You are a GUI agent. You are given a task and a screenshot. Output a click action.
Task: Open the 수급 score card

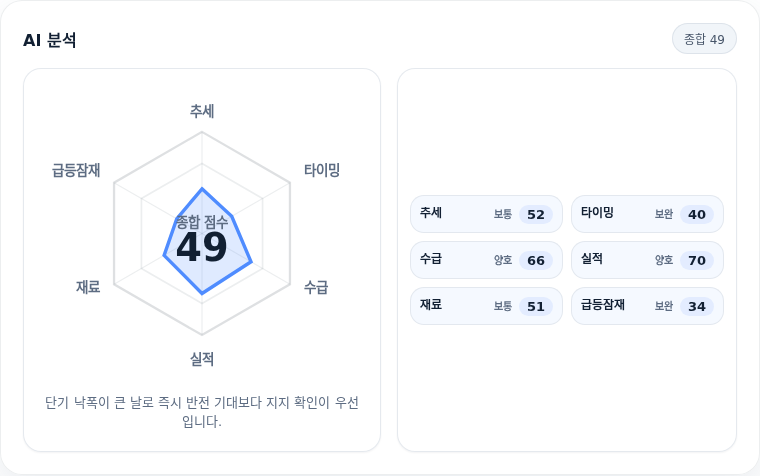(486, 260)
